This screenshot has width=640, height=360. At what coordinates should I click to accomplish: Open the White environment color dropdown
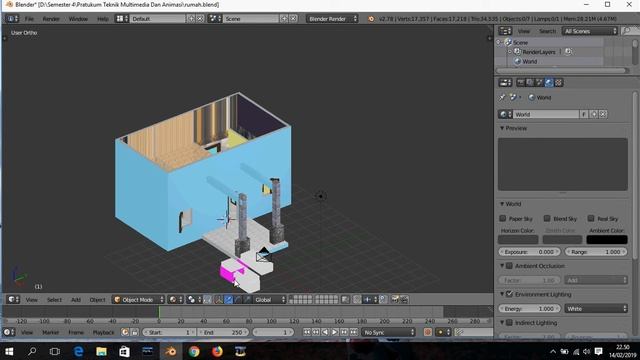tap(596, 309)
